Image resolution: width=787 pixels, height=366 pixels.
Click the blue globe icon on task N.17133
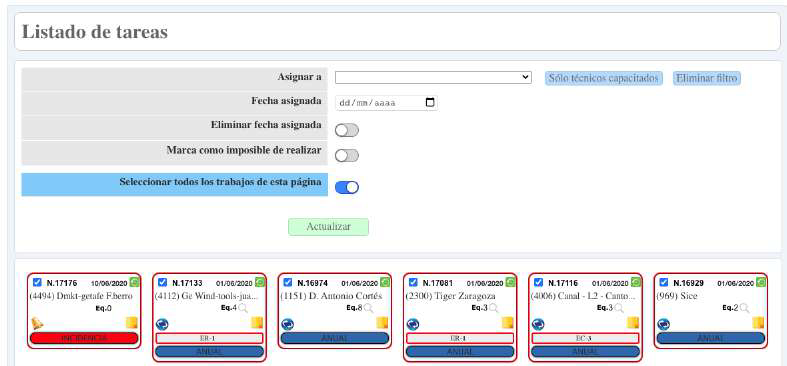[162, 324]
